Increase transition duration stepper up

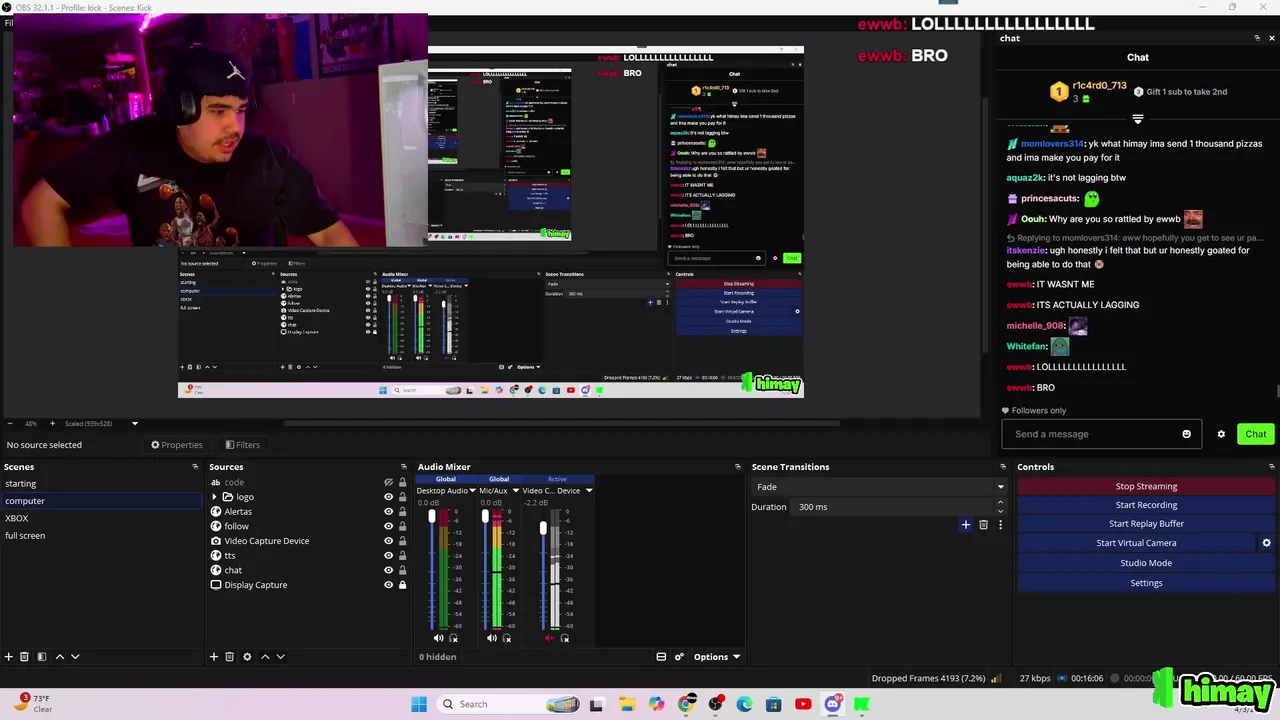pos(1000,503)
